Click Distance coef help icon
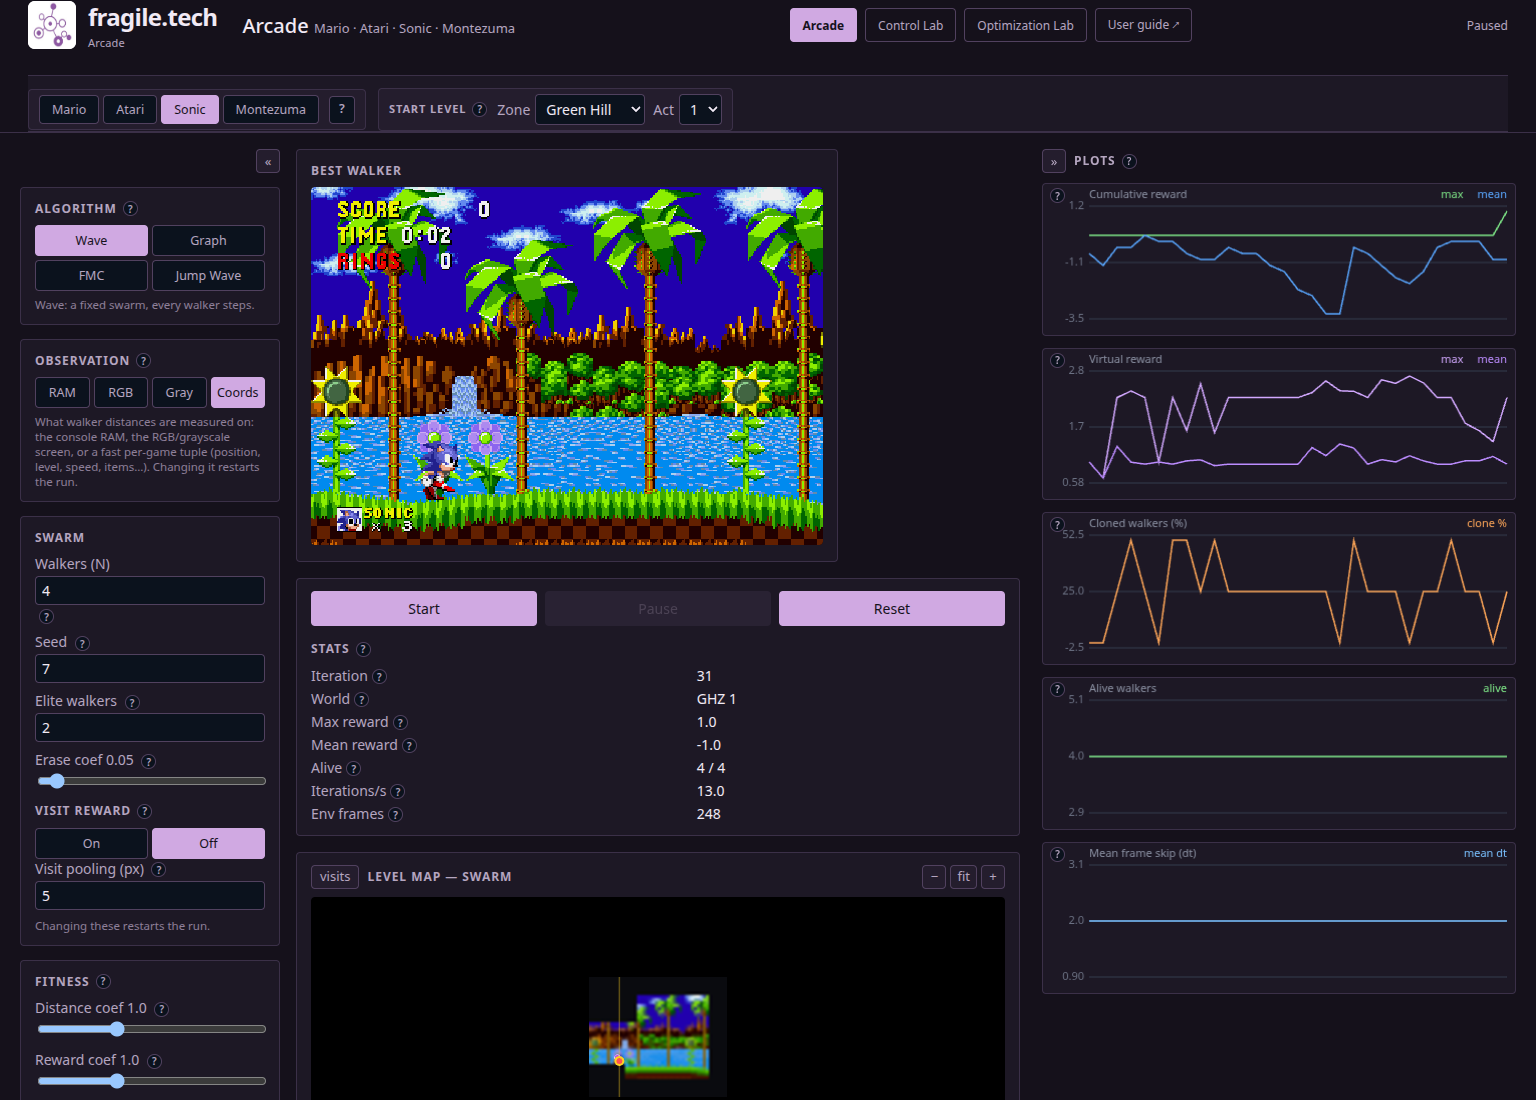The width and height of the screenshot is (1536, 1100). coord(161,1009)
